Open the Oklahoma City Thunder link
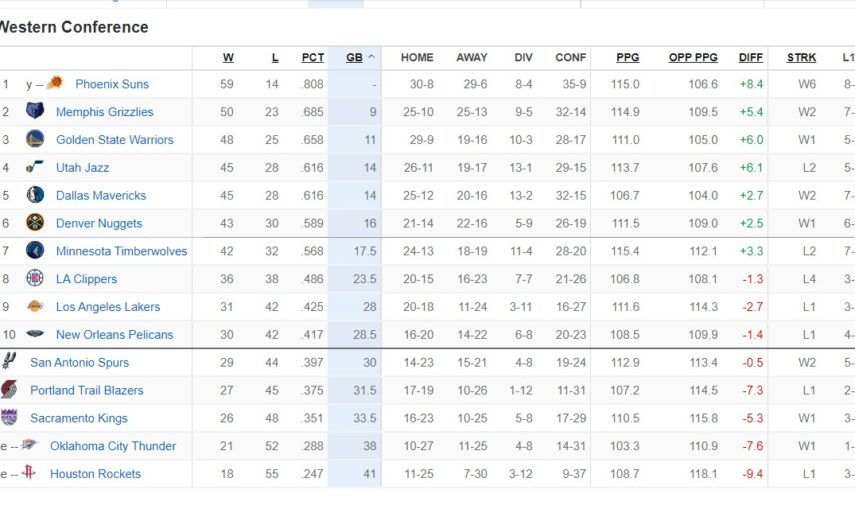Image resolution: width=855 pixels, height=513 pixels. pyautogui.click(x=113, y=446)
